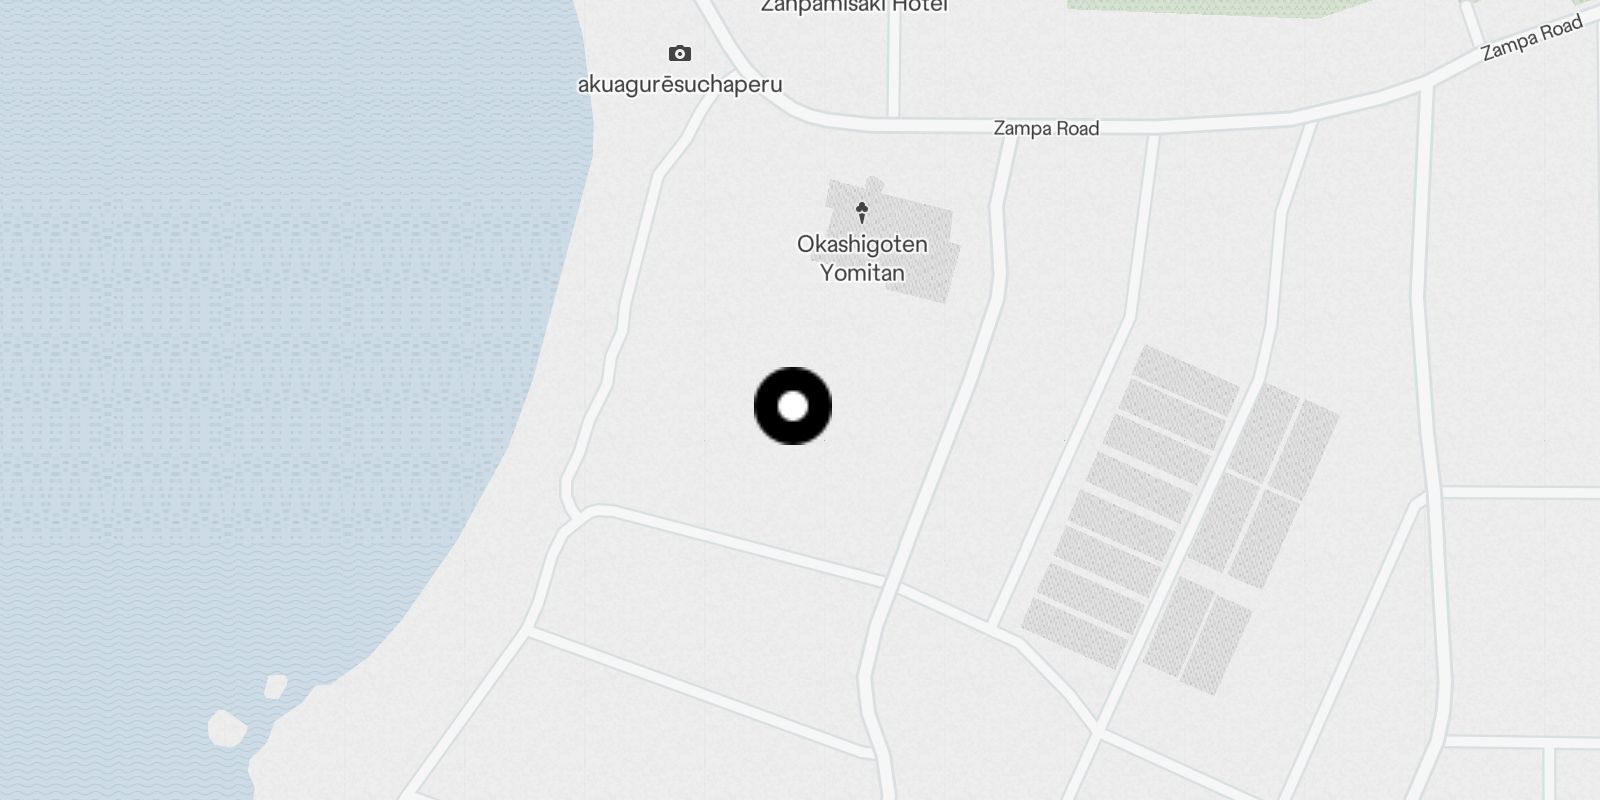
Task: Click the isolated lower pair of hatched blocks
Action: click(1198, 635)
